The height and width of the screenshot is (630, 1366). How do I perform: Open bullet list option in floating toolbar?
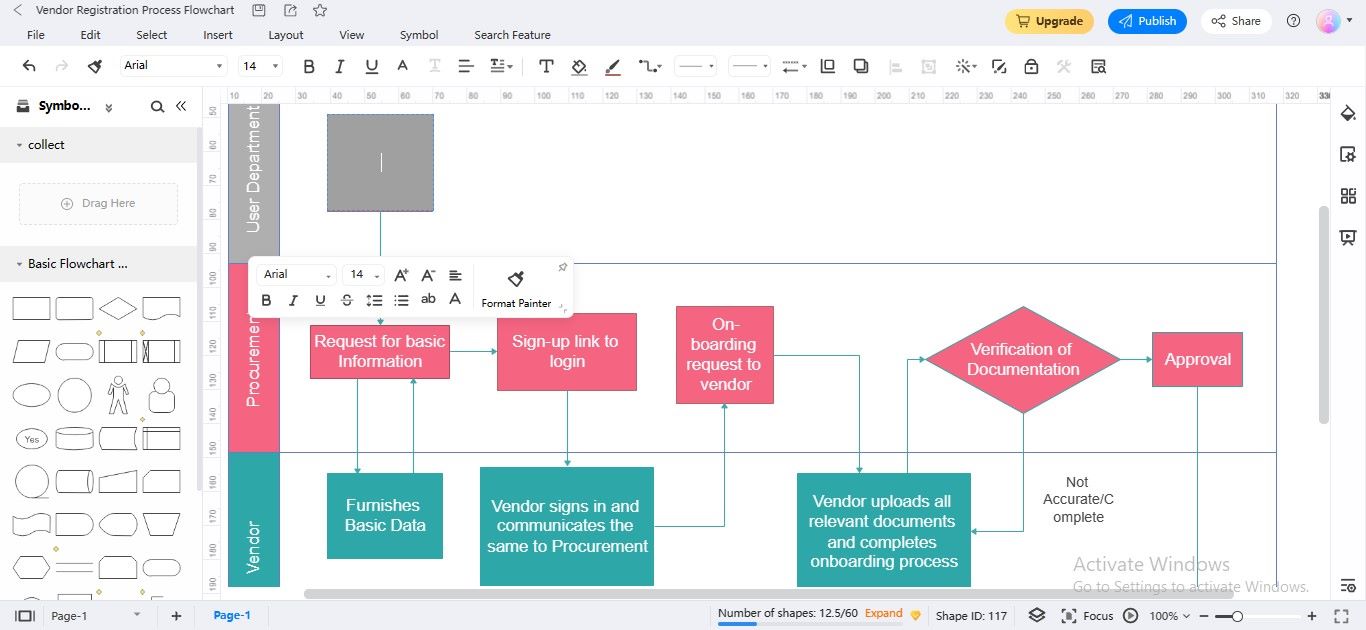click(401, 300)
